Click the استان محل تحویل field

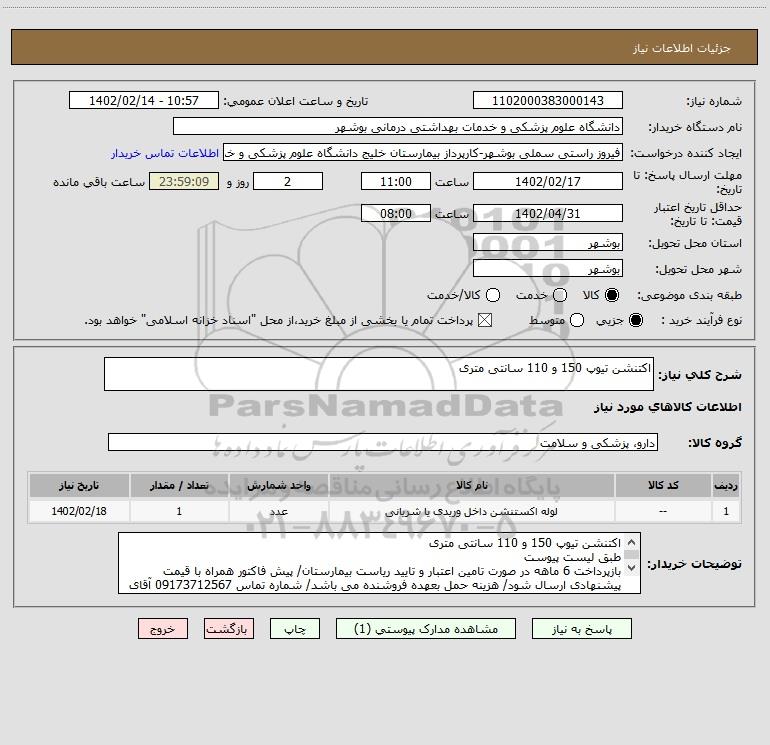[548, 243]
